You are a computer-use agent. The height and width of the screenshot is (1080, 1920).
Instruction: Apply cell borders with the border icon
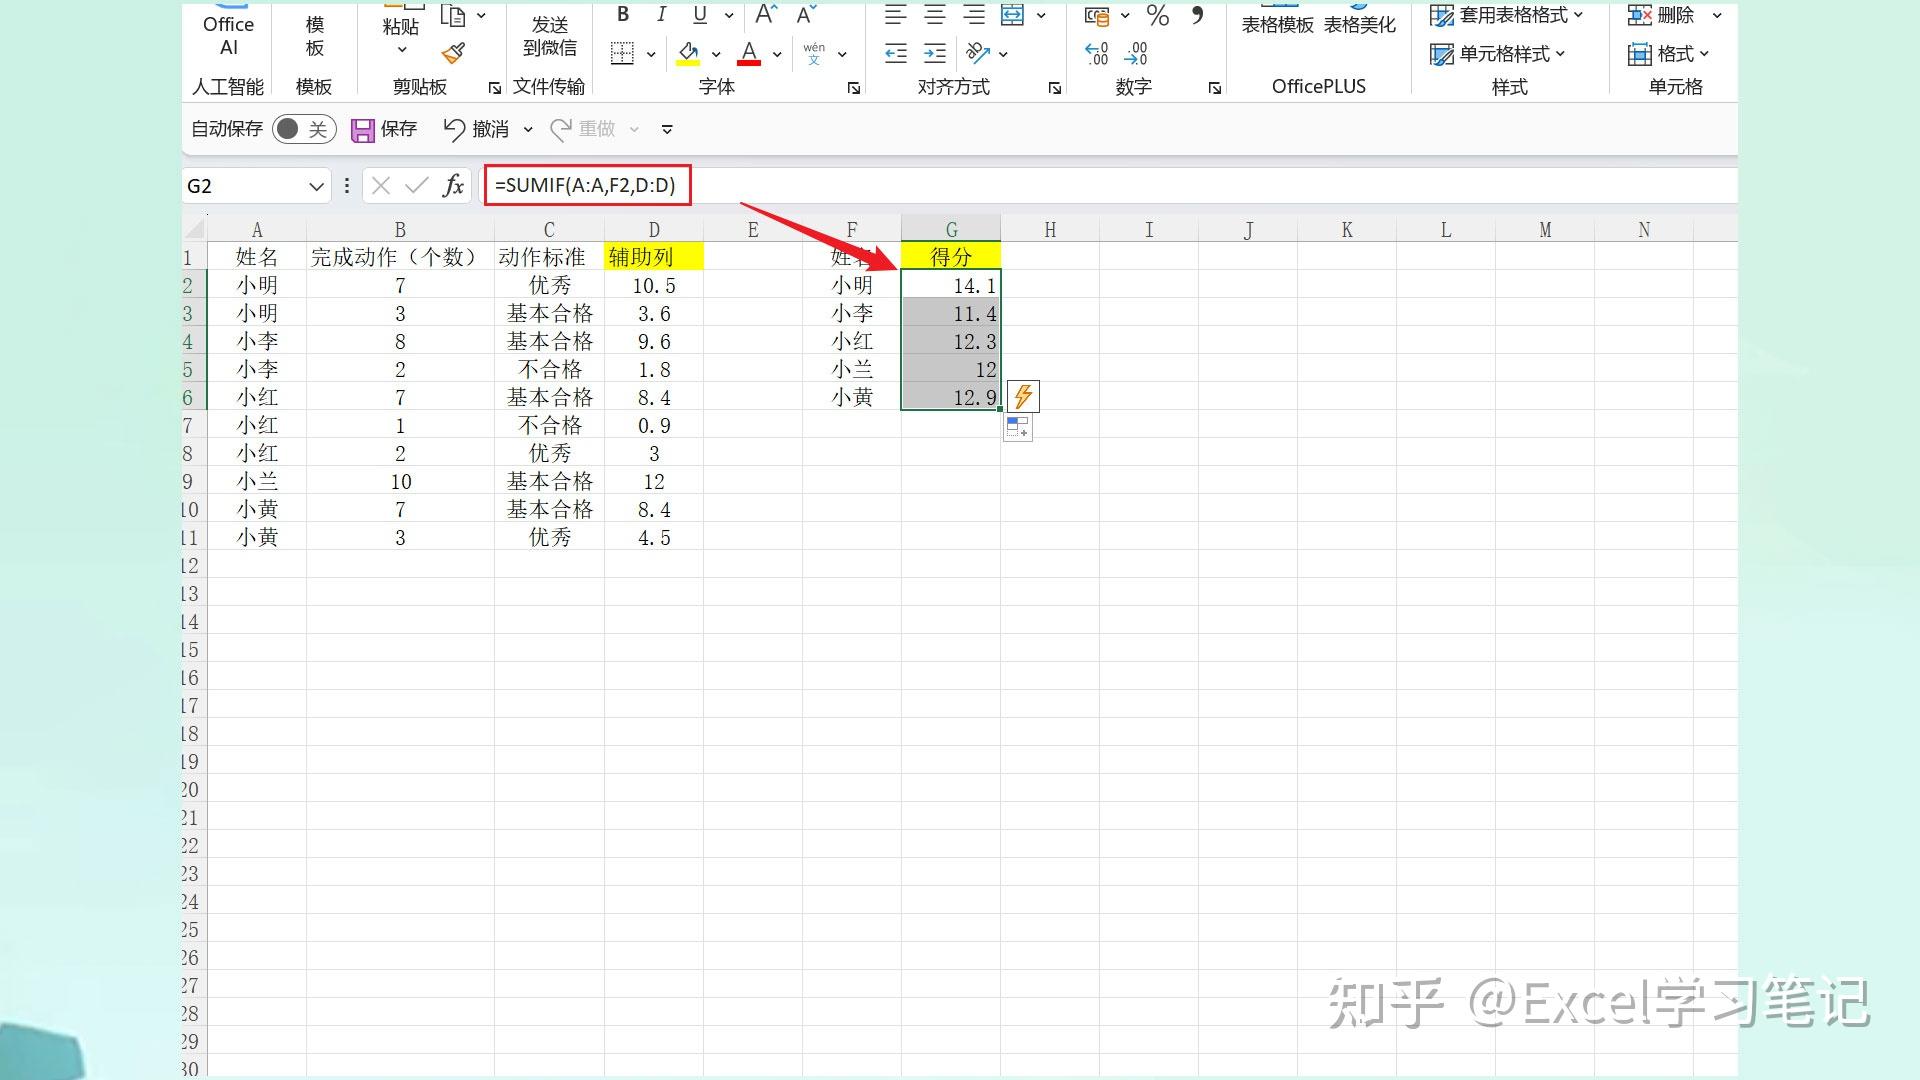[622, 53]
